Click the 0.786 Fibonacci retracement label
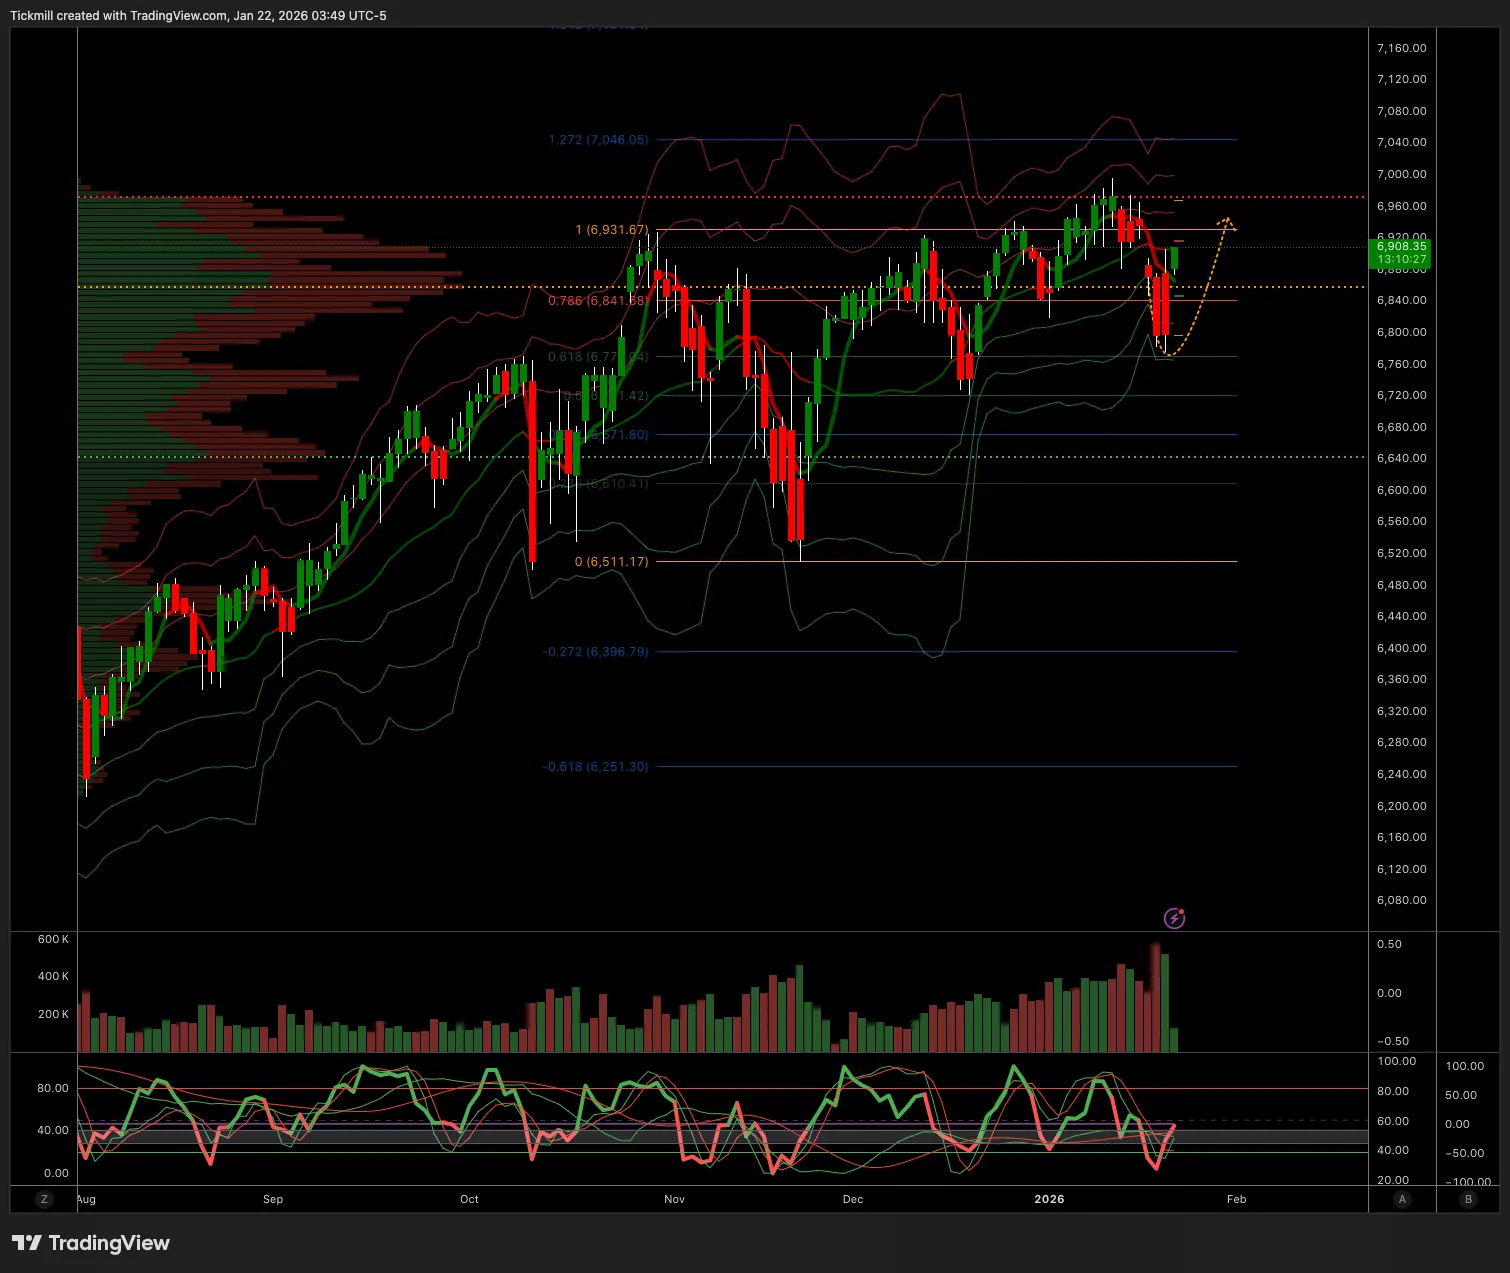Viewport: 1510px width, 1273px height. pos(597,300)
